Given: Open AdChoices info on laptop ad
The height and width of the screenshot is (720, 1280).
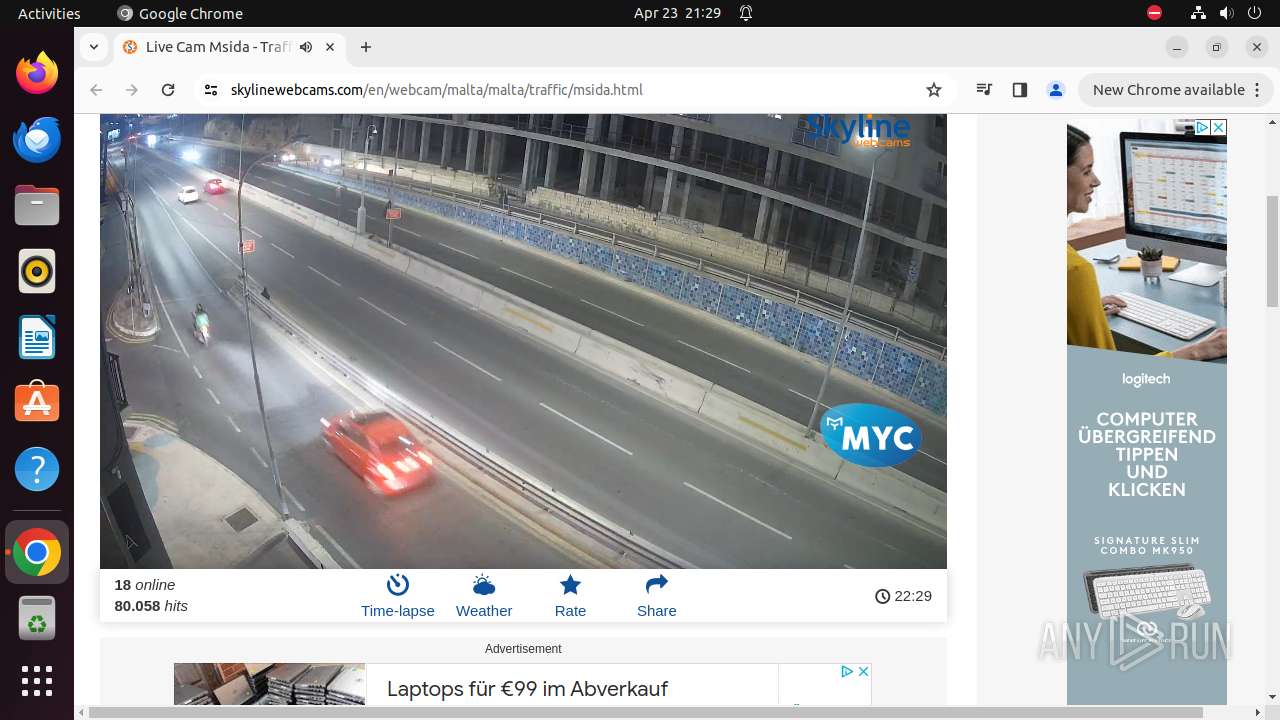Looking at the screenshot, I should 847,671.
